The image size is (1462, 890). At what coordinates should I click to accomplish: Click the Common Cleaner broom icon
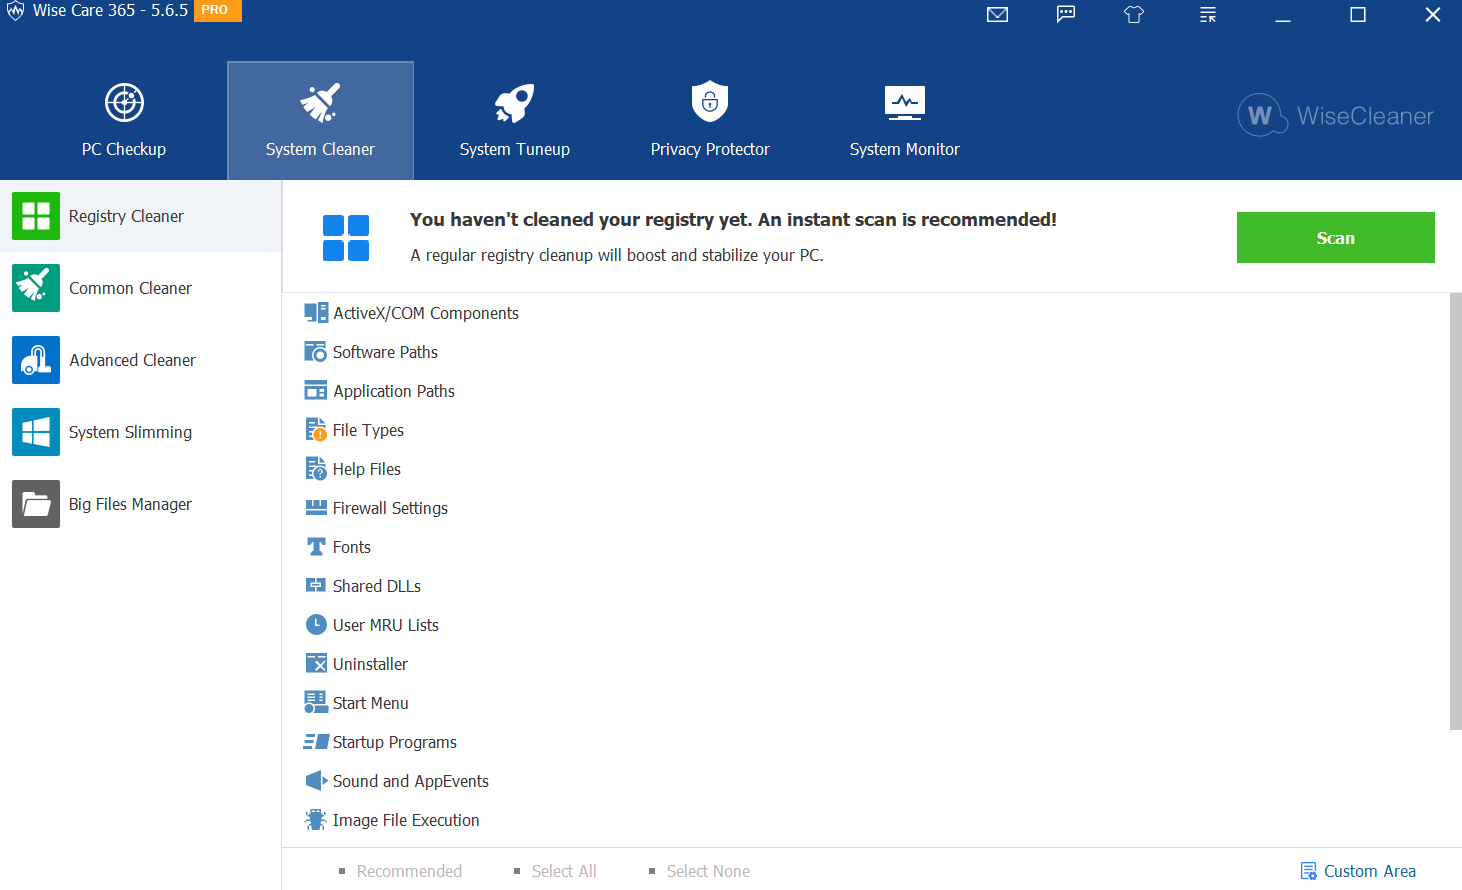(36, 288)
